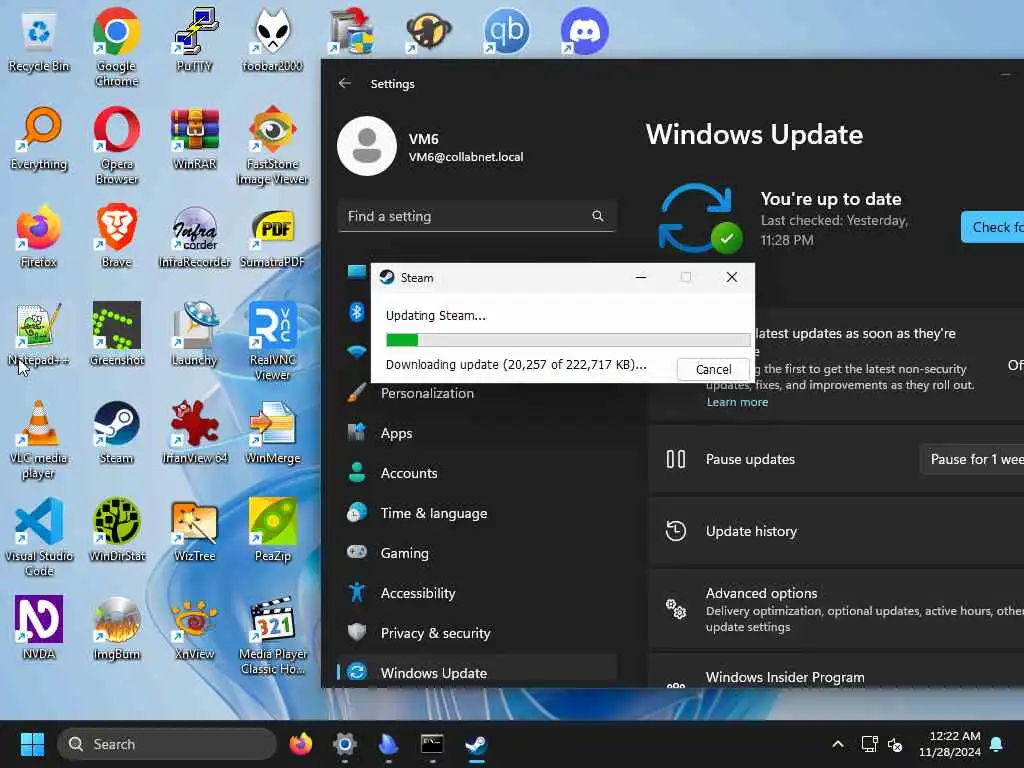This screenshot has height=768, width=1024.
Task: Open FastStone Image Viewer shortcut
Action: point(272,145)
